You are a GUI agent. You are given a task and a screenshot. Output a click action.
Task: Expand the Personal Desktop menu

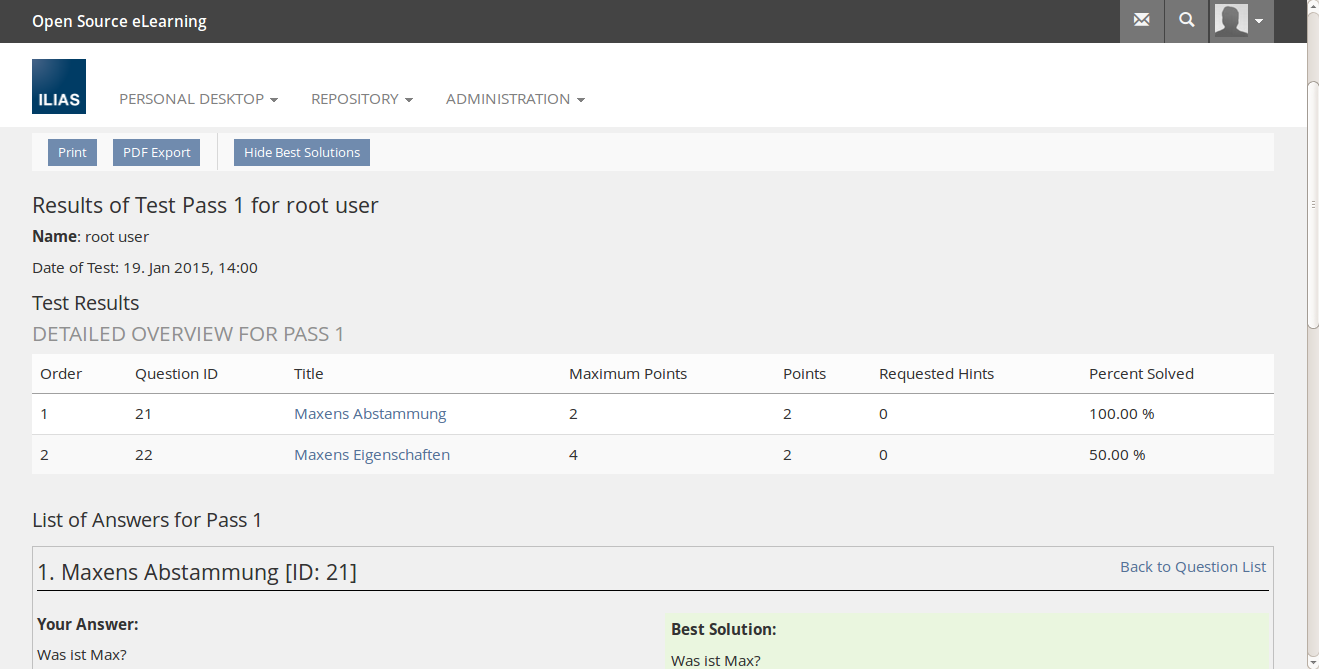pyautogui.click(x=198, y=99)
